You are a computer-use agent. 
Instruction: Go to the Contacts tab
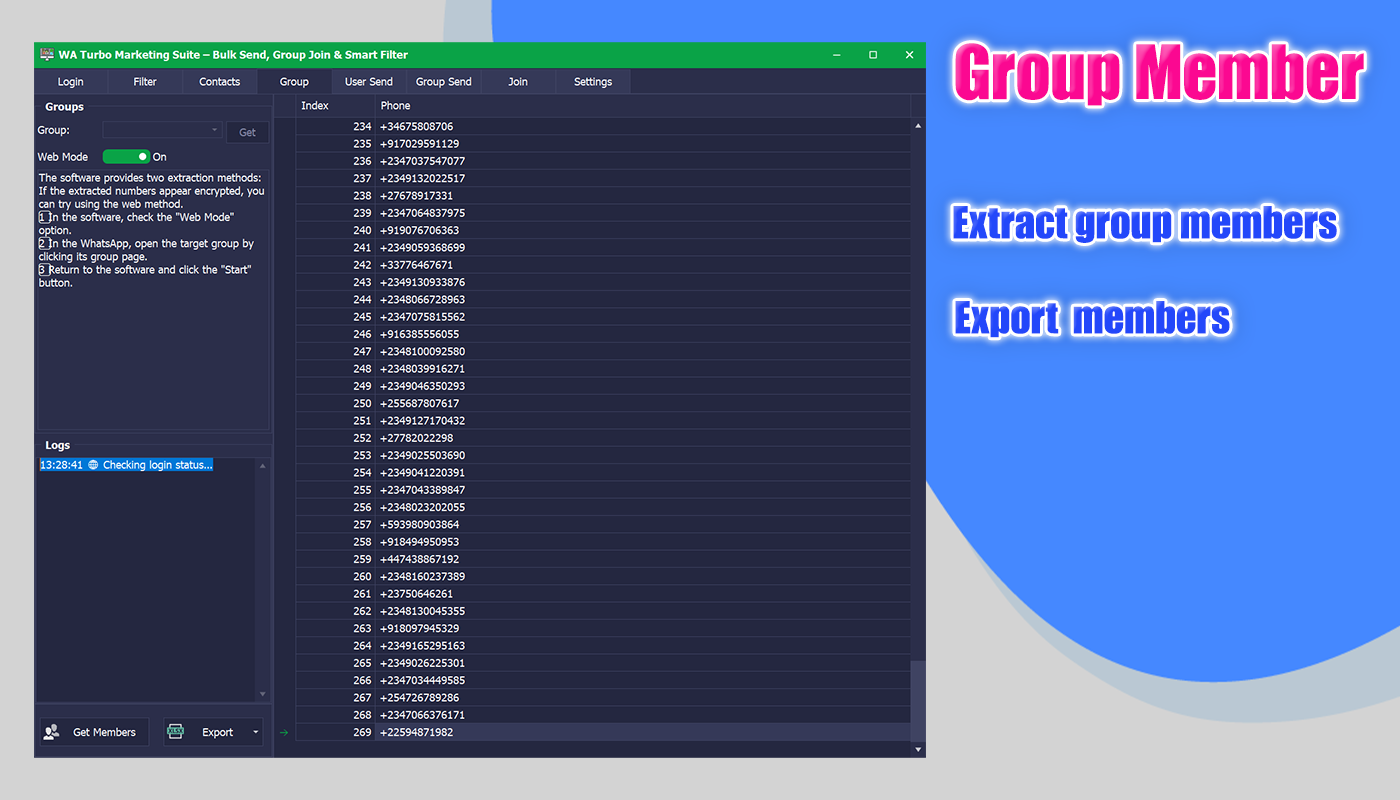(x=219, y=82)
